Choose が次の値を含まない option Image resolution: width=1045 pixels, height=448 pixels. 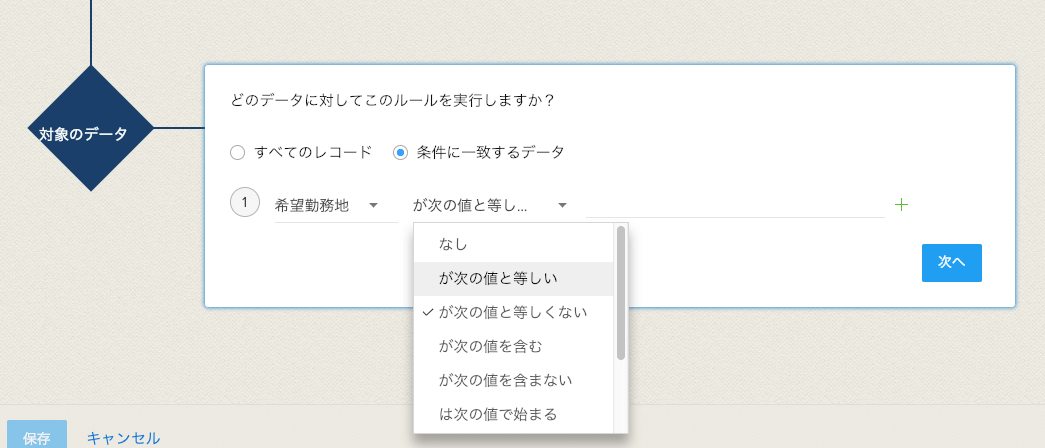point(513,381)
